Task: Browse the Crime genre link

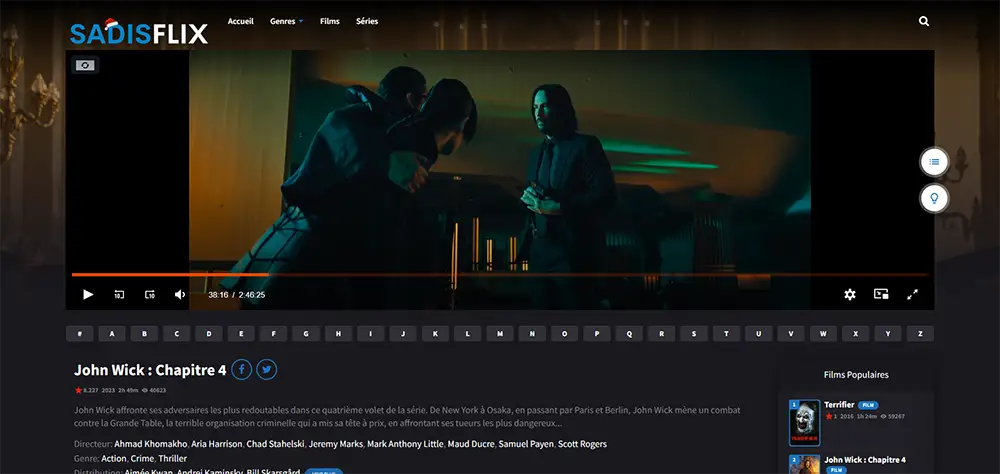Action: tap(142, 459)
